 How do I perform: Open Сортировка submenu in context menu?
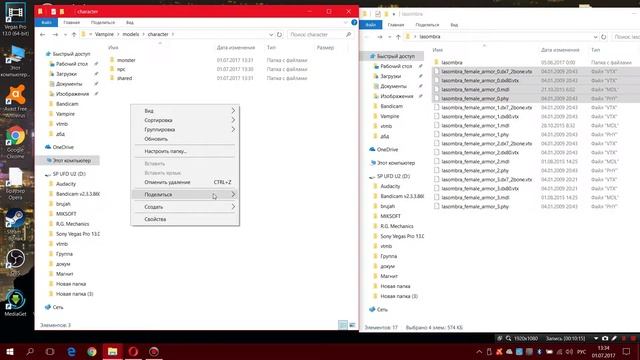pos(185,120)
